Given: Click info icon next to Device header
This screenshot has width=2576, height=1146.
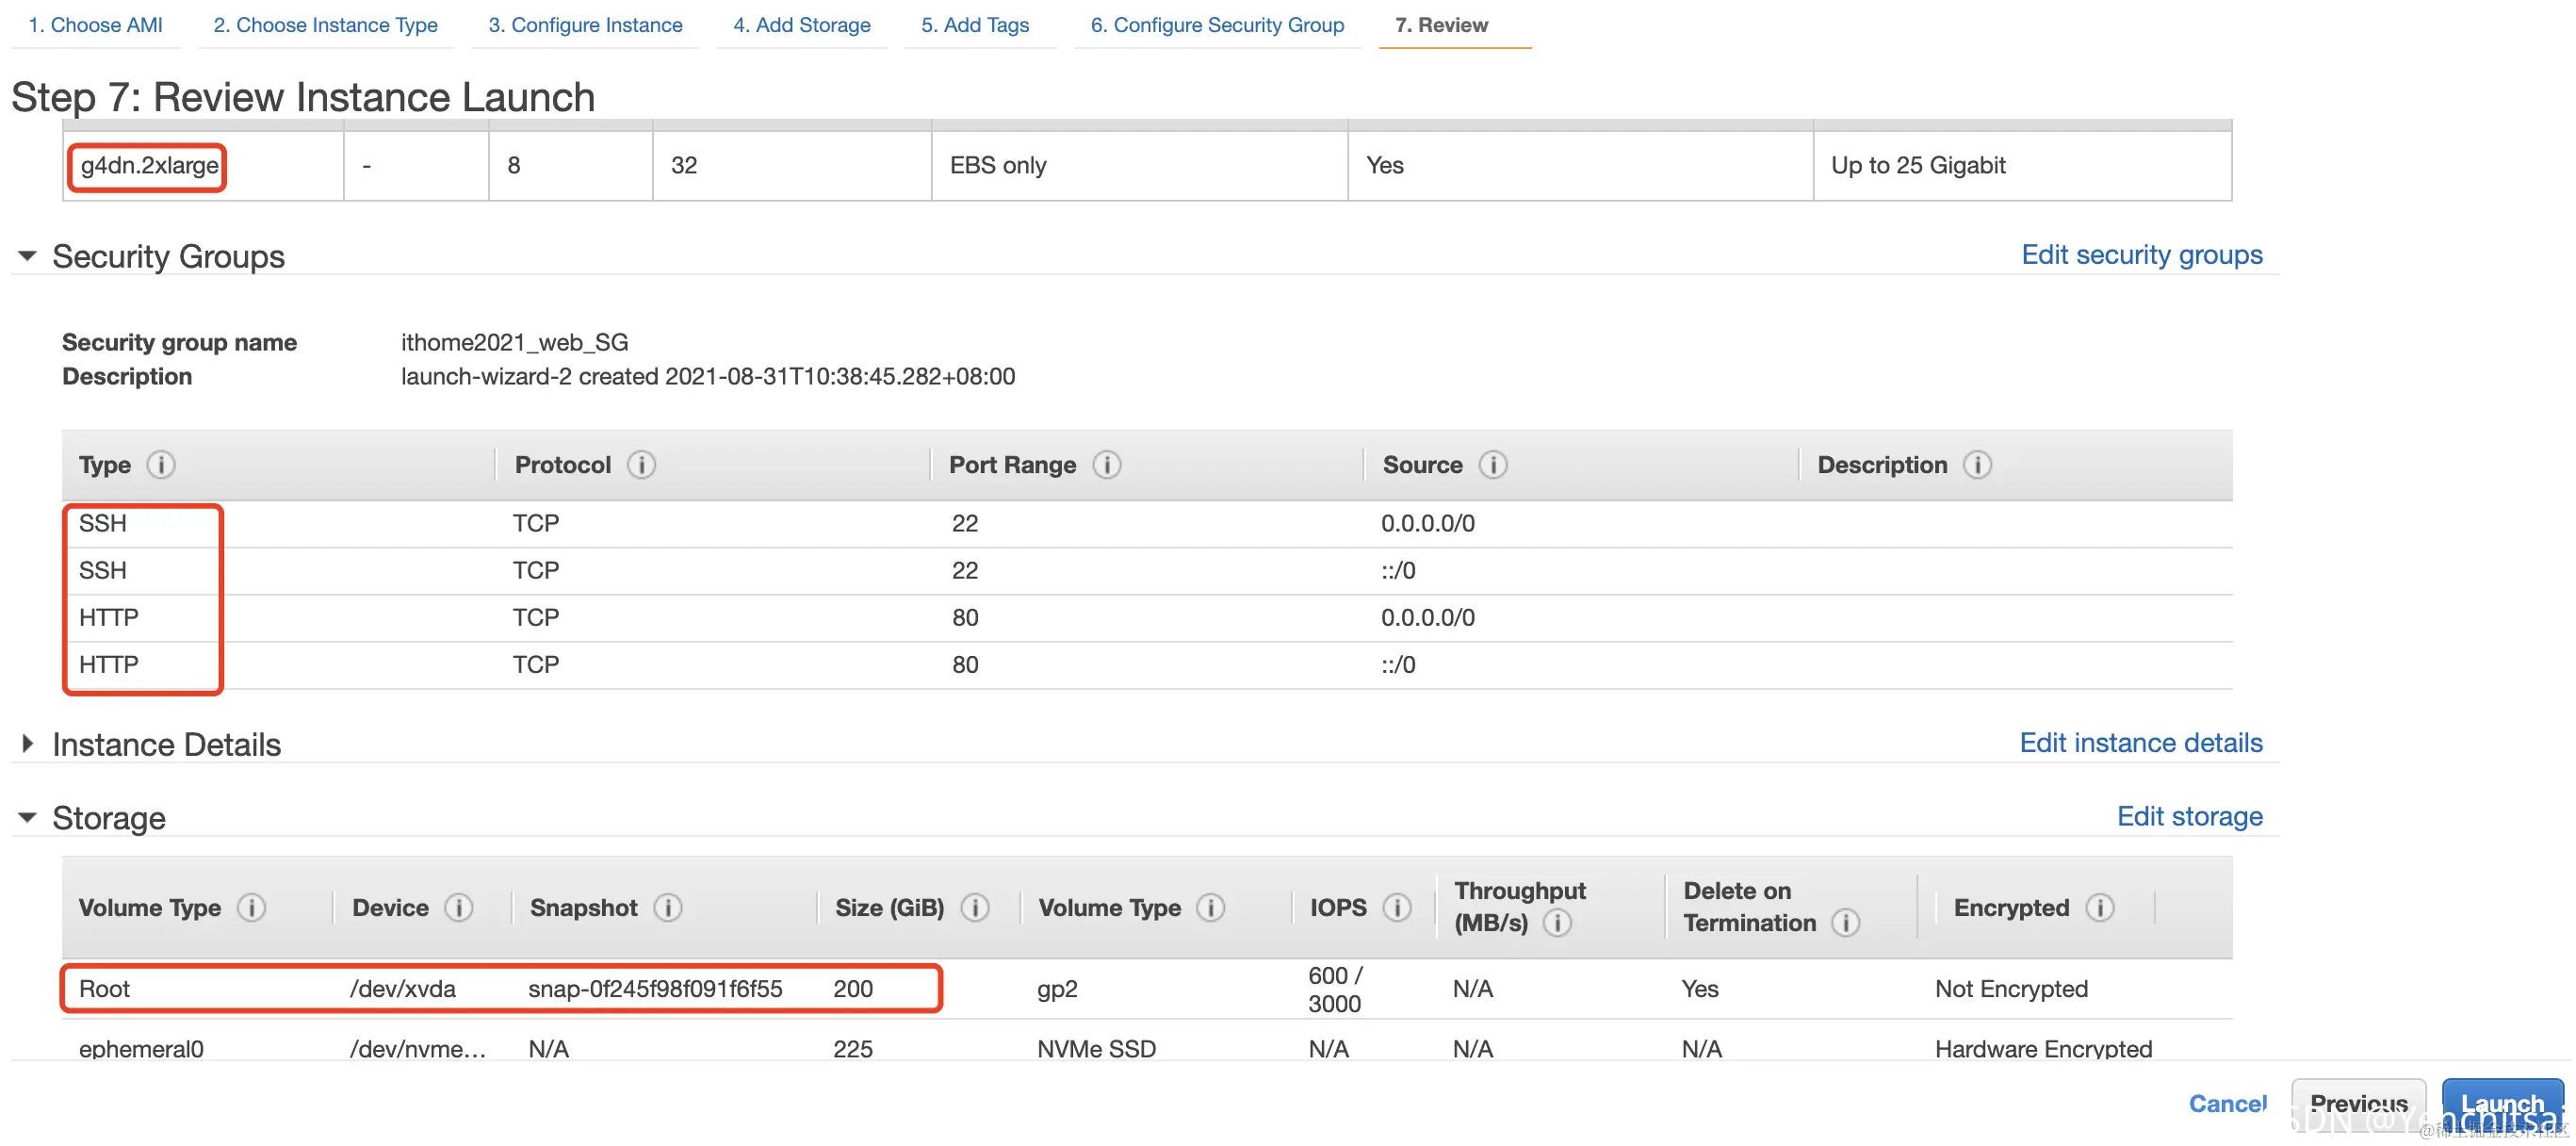Looking at the screenshot, I should click(x=459, y=908).
